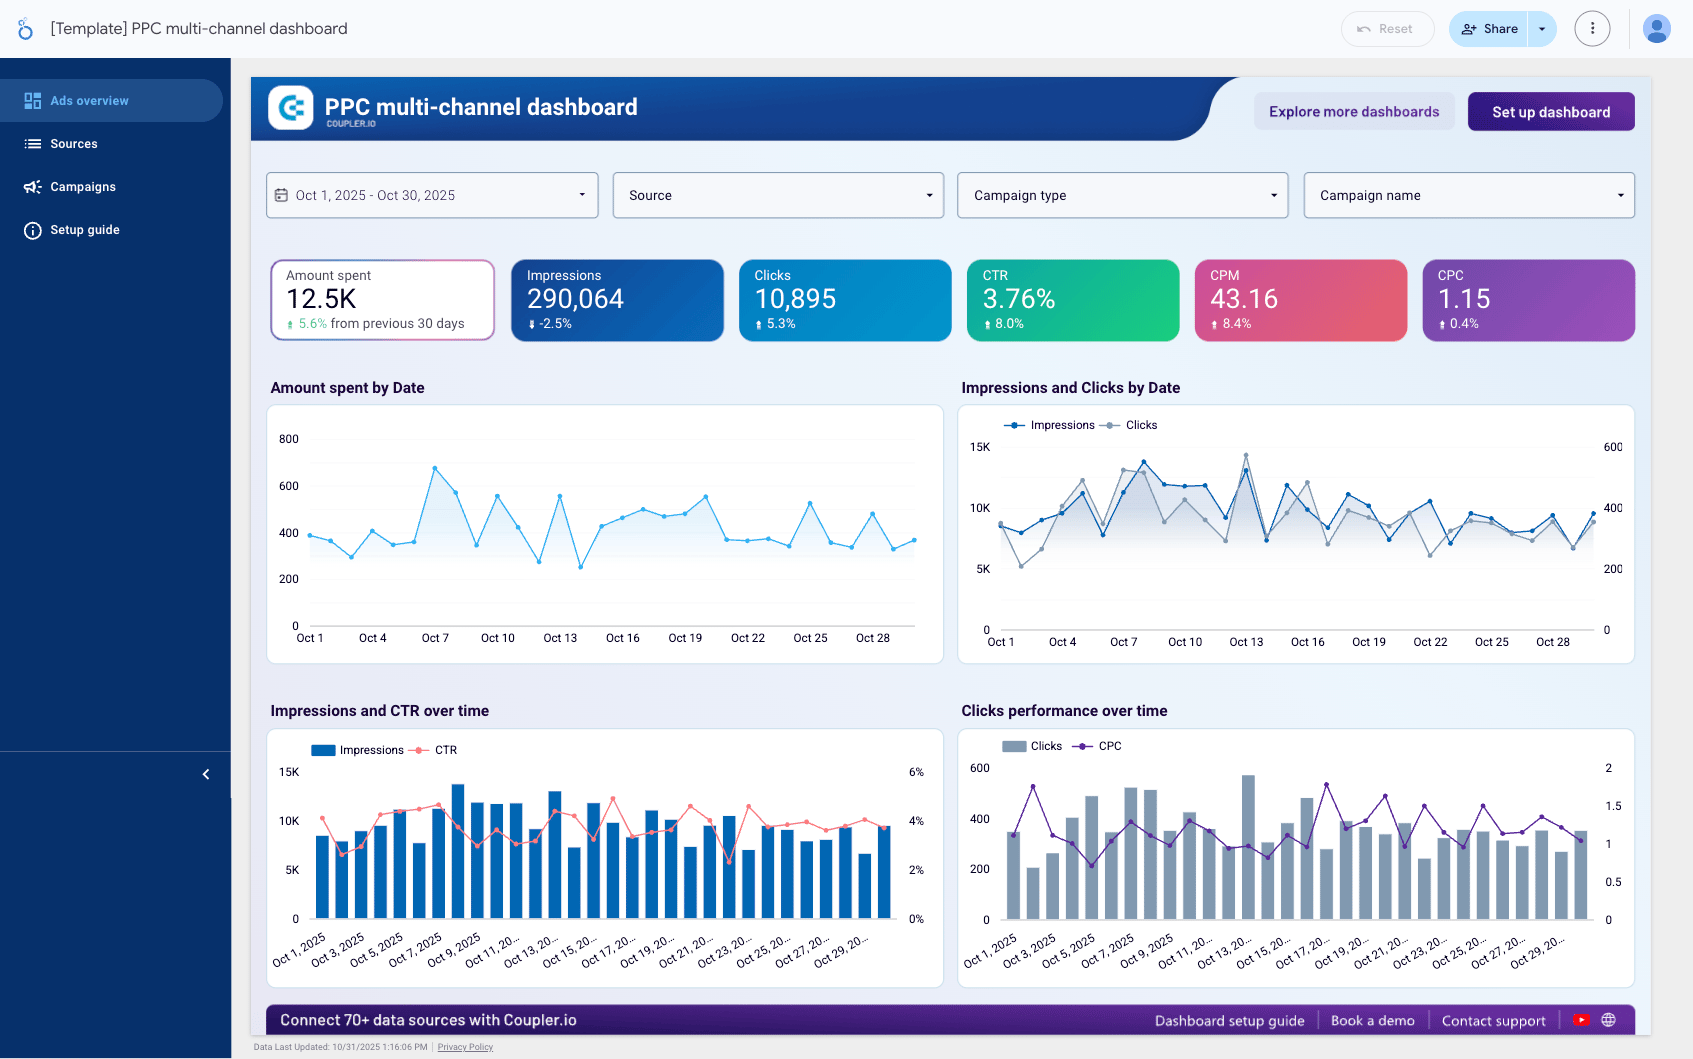Click the Reset button

pos(1386,29)
